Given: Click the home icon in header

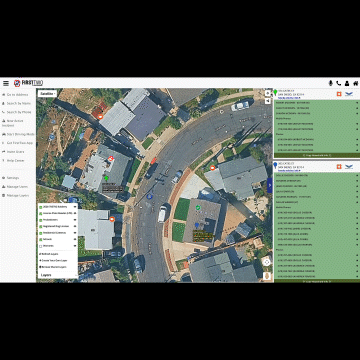Looking at the screenshot, I should click(356, 83).
